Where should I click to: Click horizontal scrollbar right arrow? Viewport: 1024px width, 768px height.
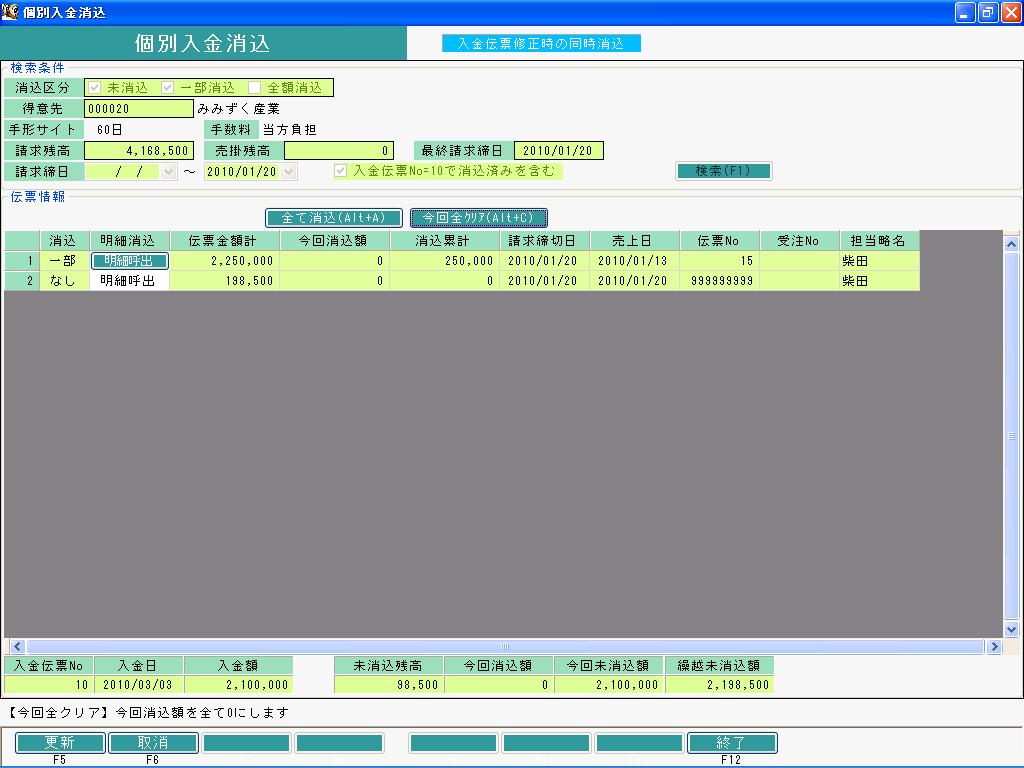pos(994,647)
